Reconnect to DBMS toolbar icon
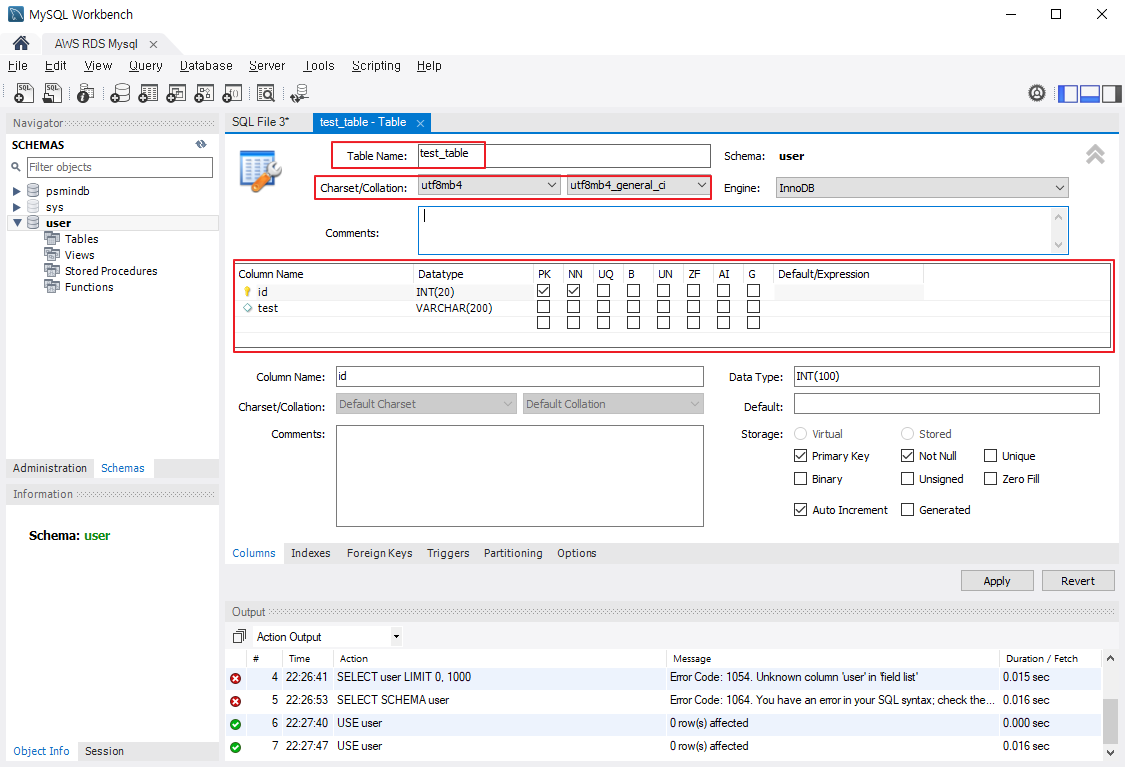Screen dimensions: 1126x768 tap(299, 93)
